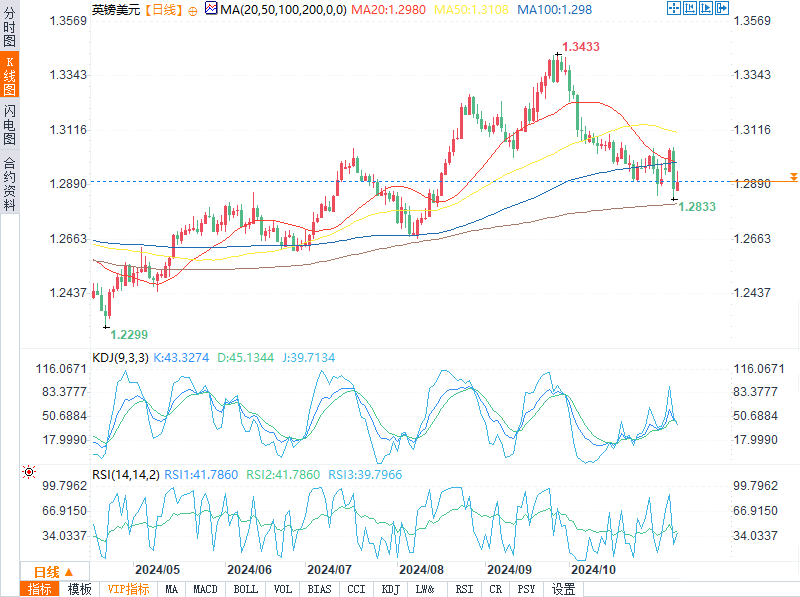
Task: Open the 闪电图 sidebar tab
Action: [x=9, y=126]
